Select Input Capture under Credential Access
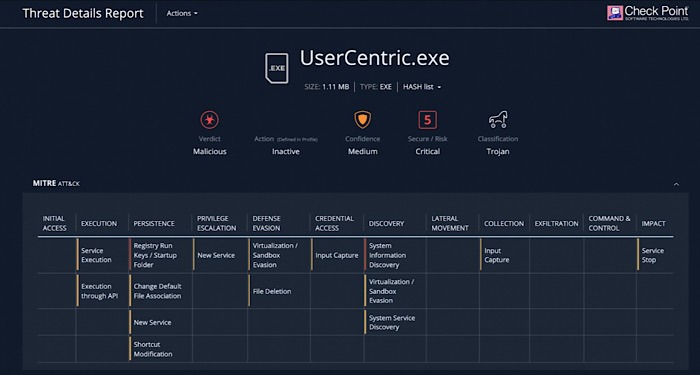Image resolution: width=700 pixels, height=375 pixels. [x=337, y=255]
